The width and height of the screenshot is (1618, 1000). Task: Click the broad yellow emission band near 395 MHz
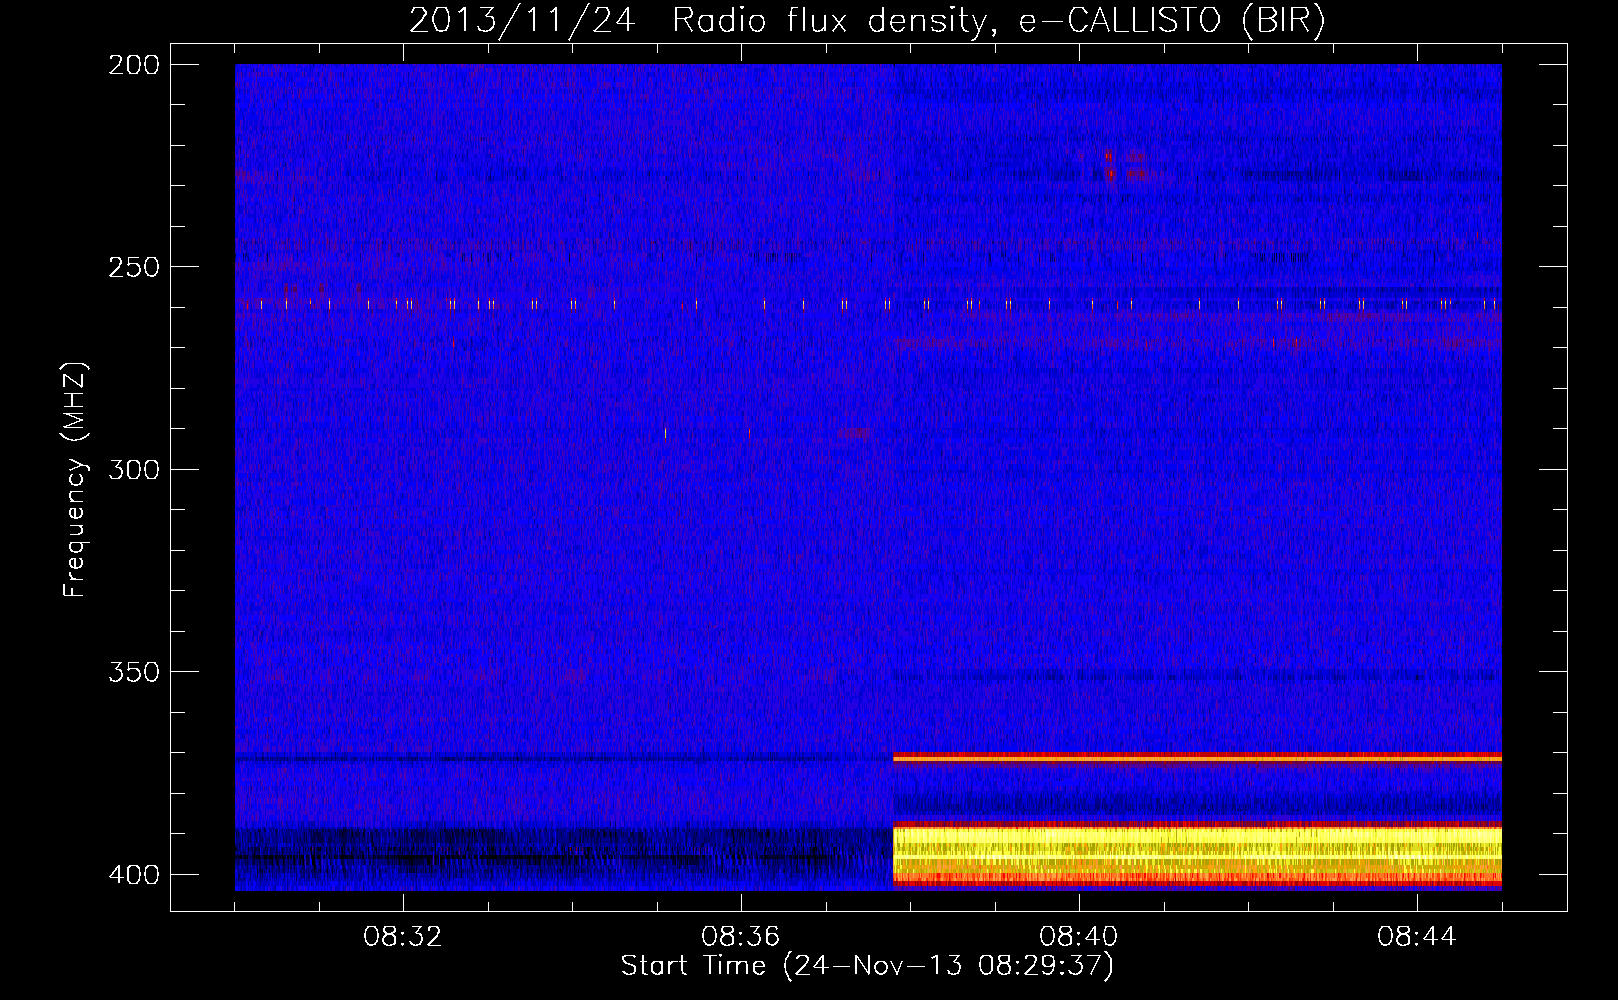tap(1197, 855)
